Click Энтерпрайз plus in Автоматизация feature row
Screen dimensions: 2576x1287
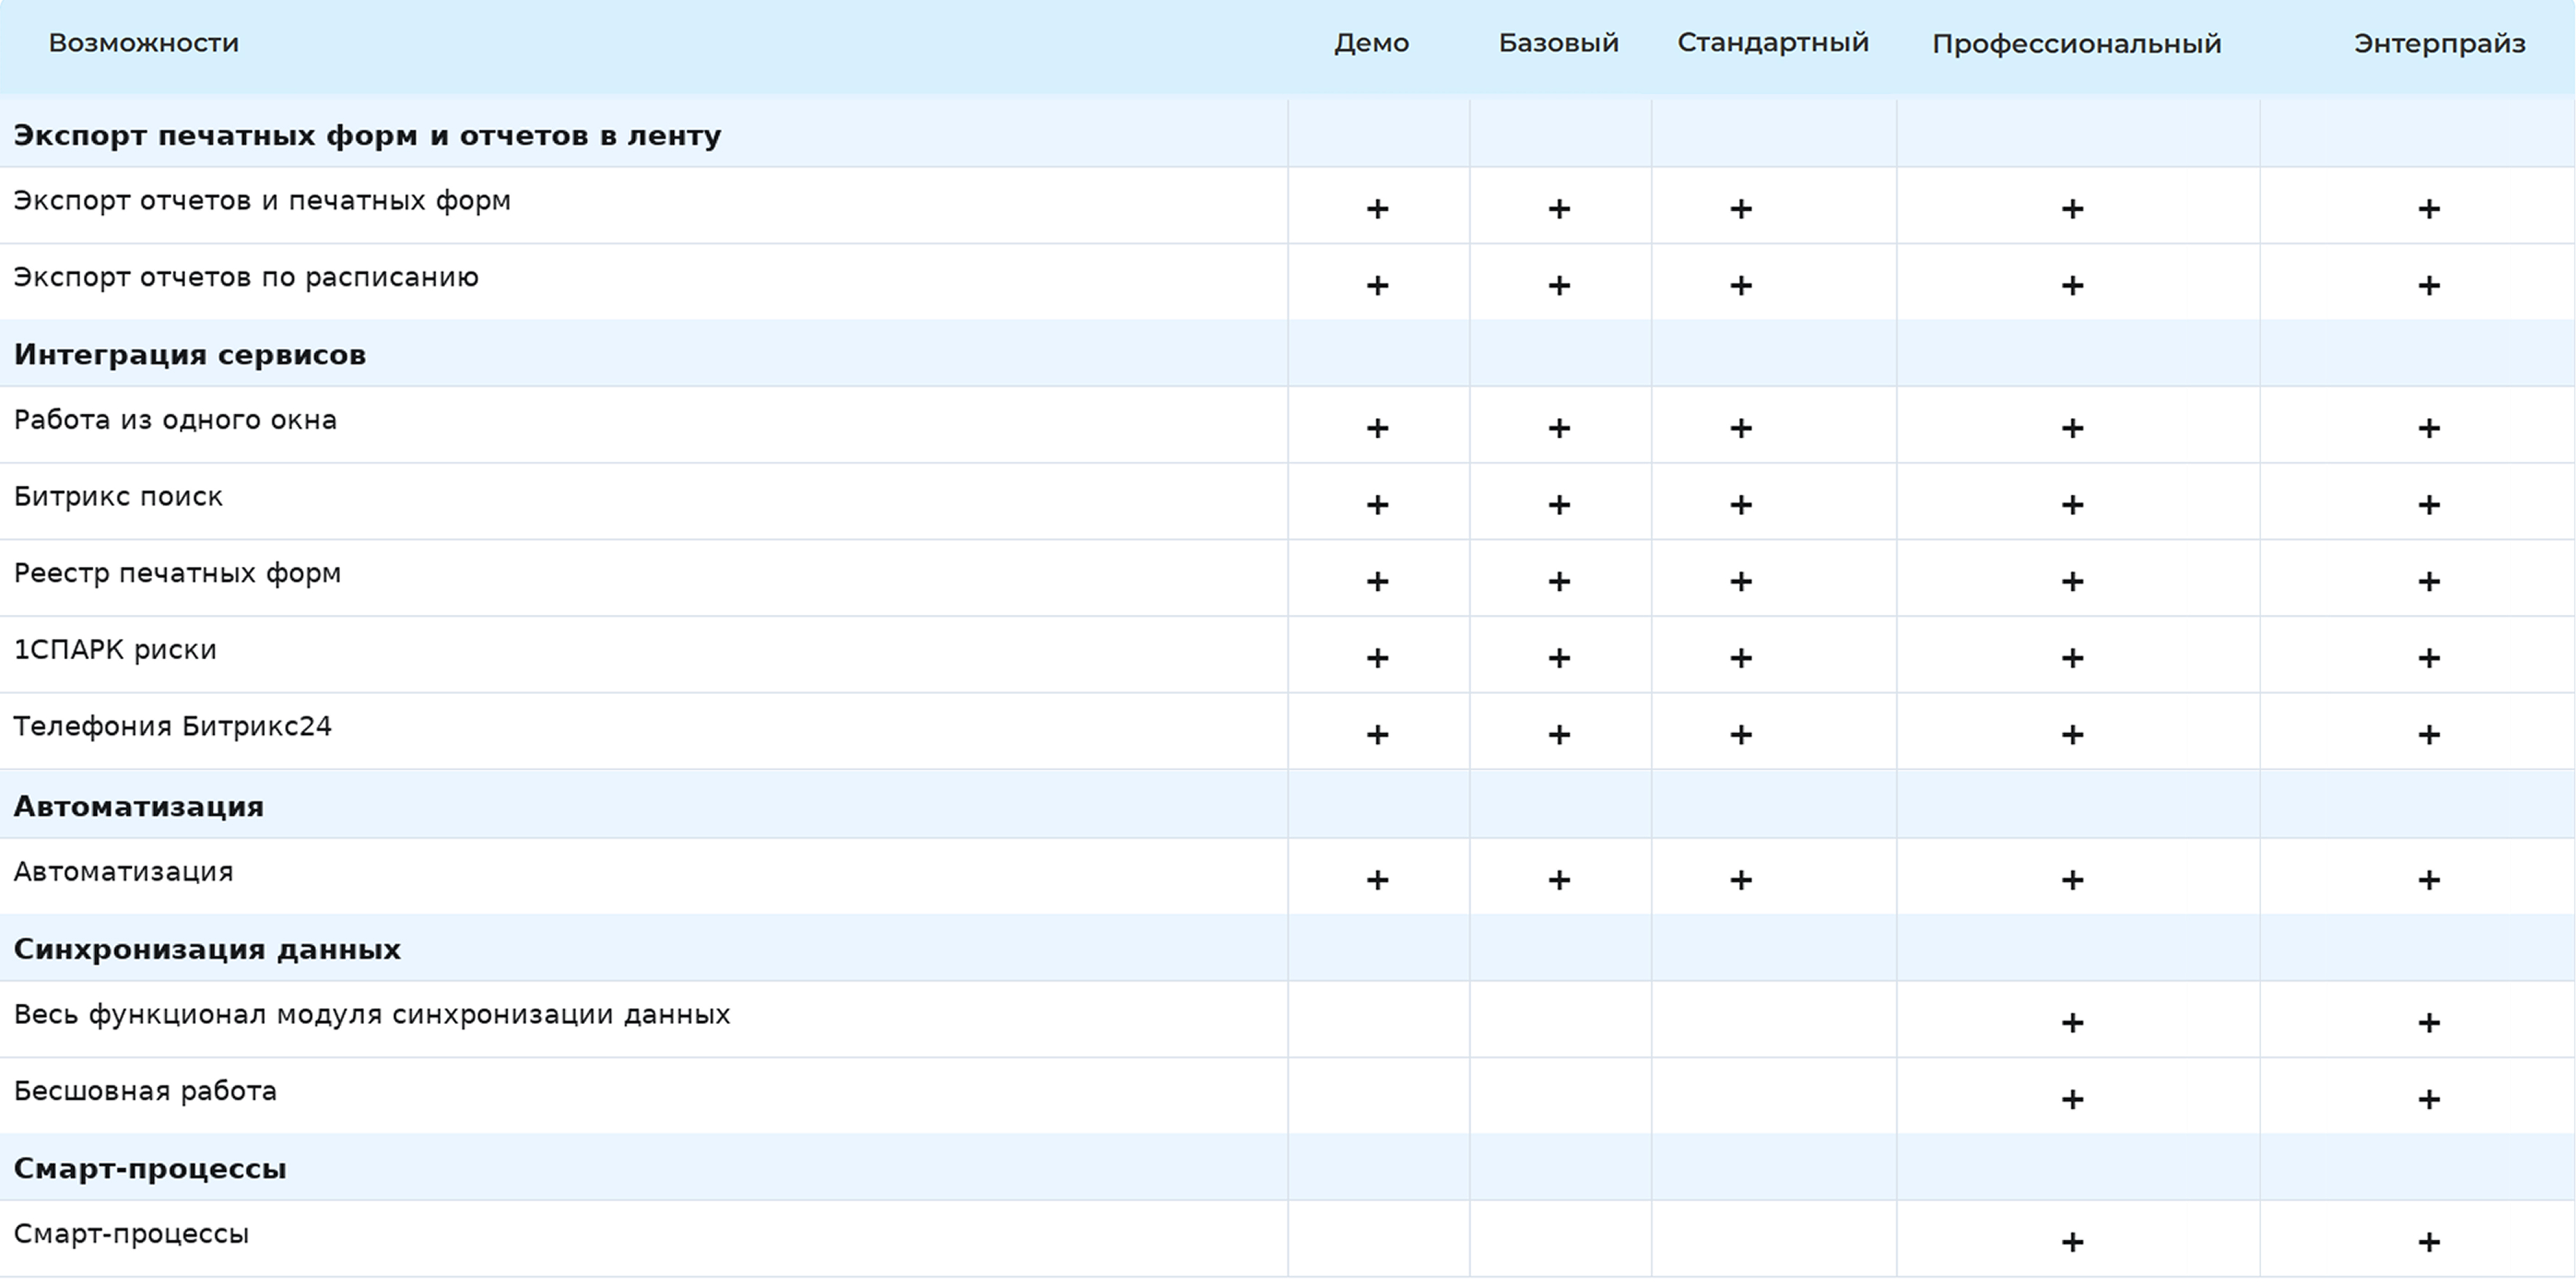click(2429, 880)
